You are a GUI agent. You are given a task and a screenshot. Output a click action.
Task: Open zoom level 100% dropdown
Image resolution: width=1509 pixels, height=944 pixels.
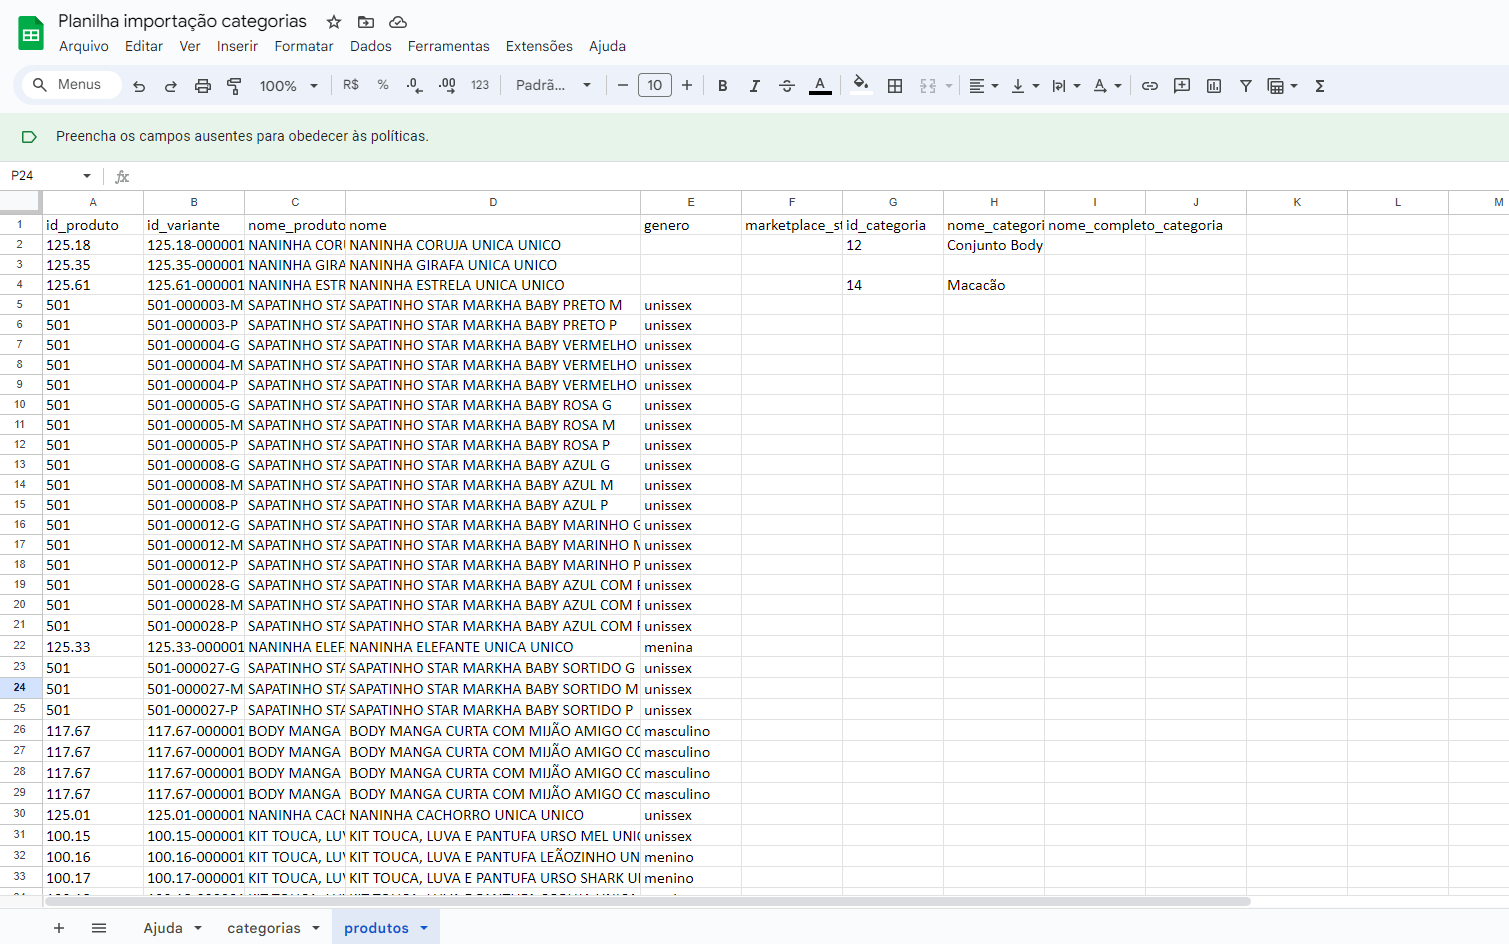click(x=288, y=86)
